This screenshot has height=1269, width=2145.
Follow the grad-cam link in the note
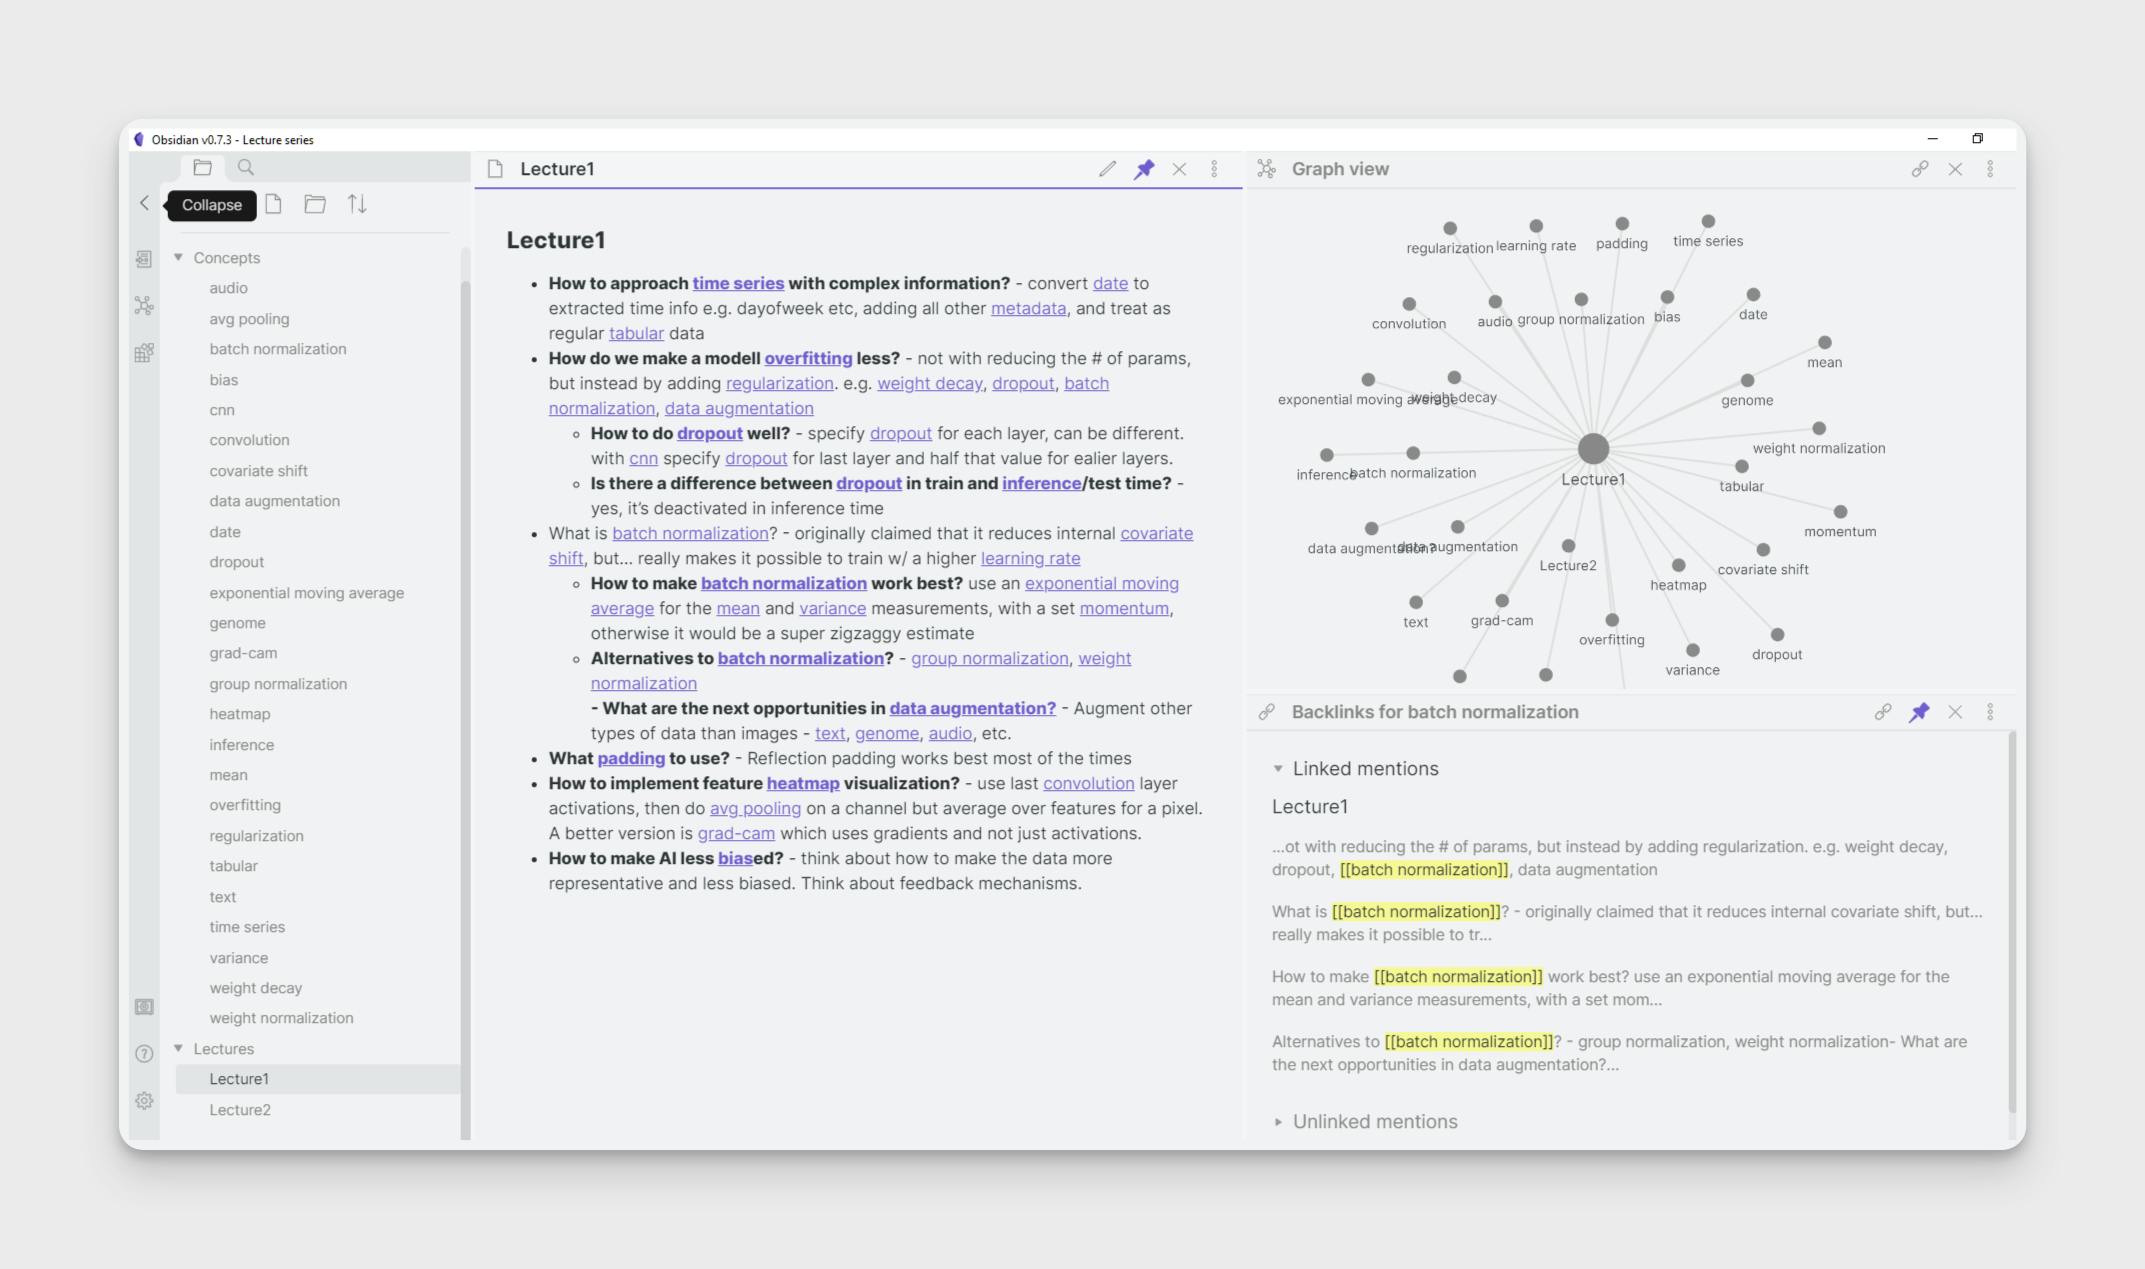click(736, 833)
